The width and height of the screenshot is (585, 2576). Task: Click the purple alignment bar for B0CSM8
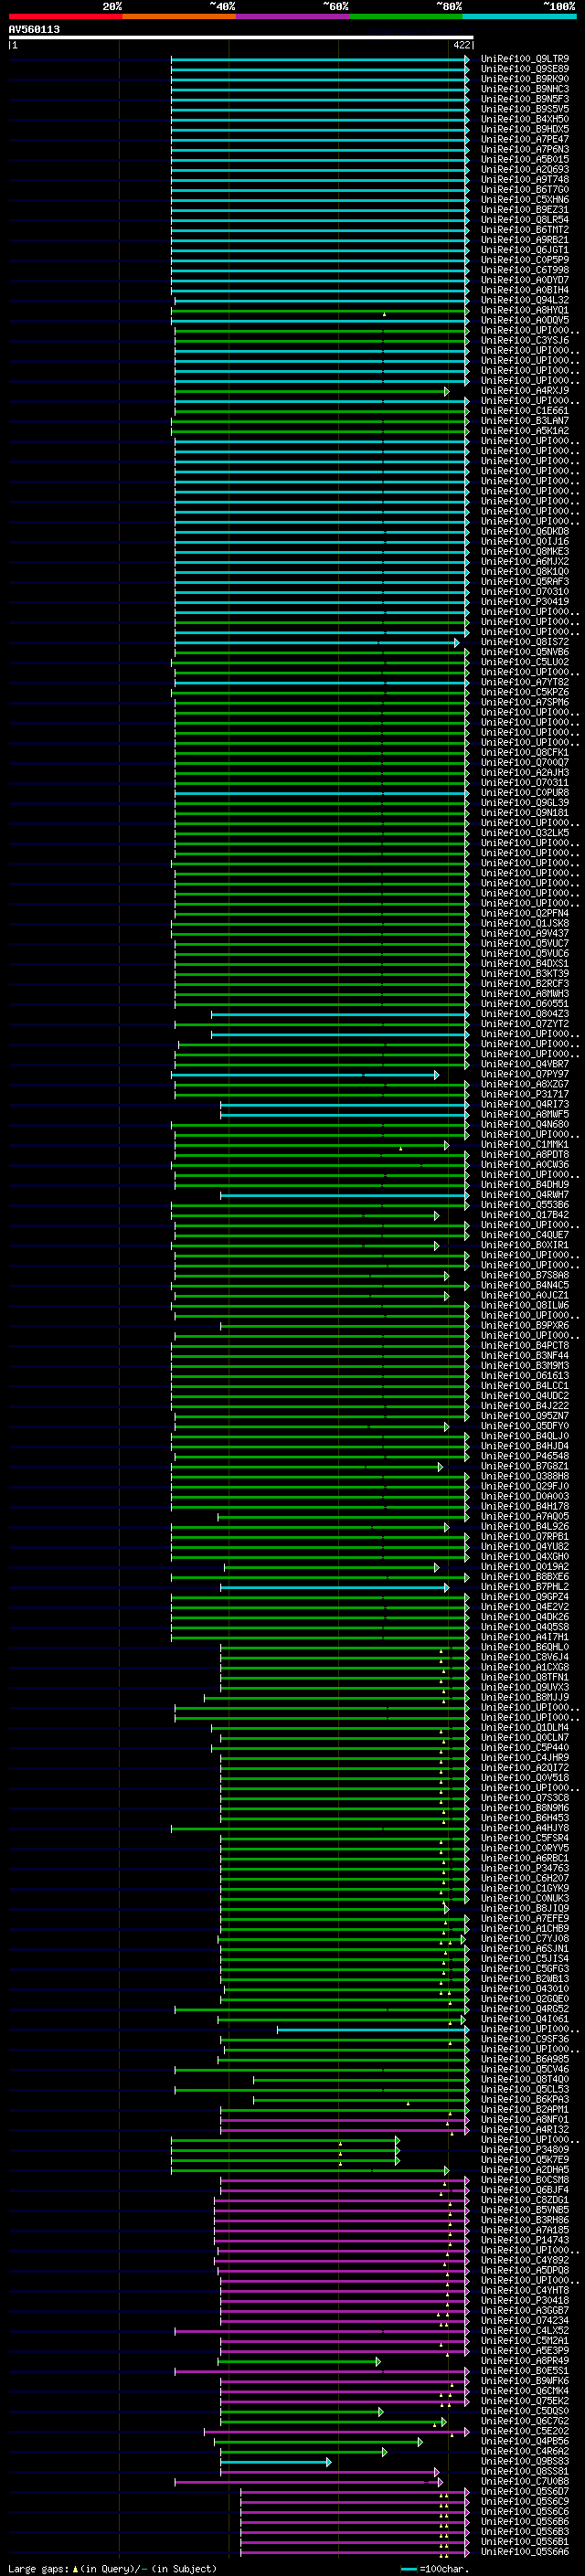pyautogui.click(x=345, y=2179)
